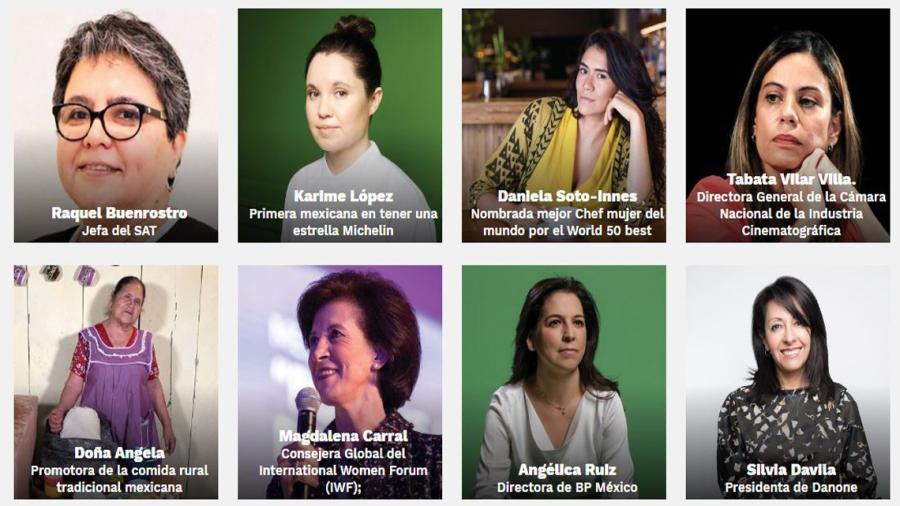Screen dimensions: 900x506
Task: Click the name Raquel Buenrostro
Action: click(x=119, y=213)
